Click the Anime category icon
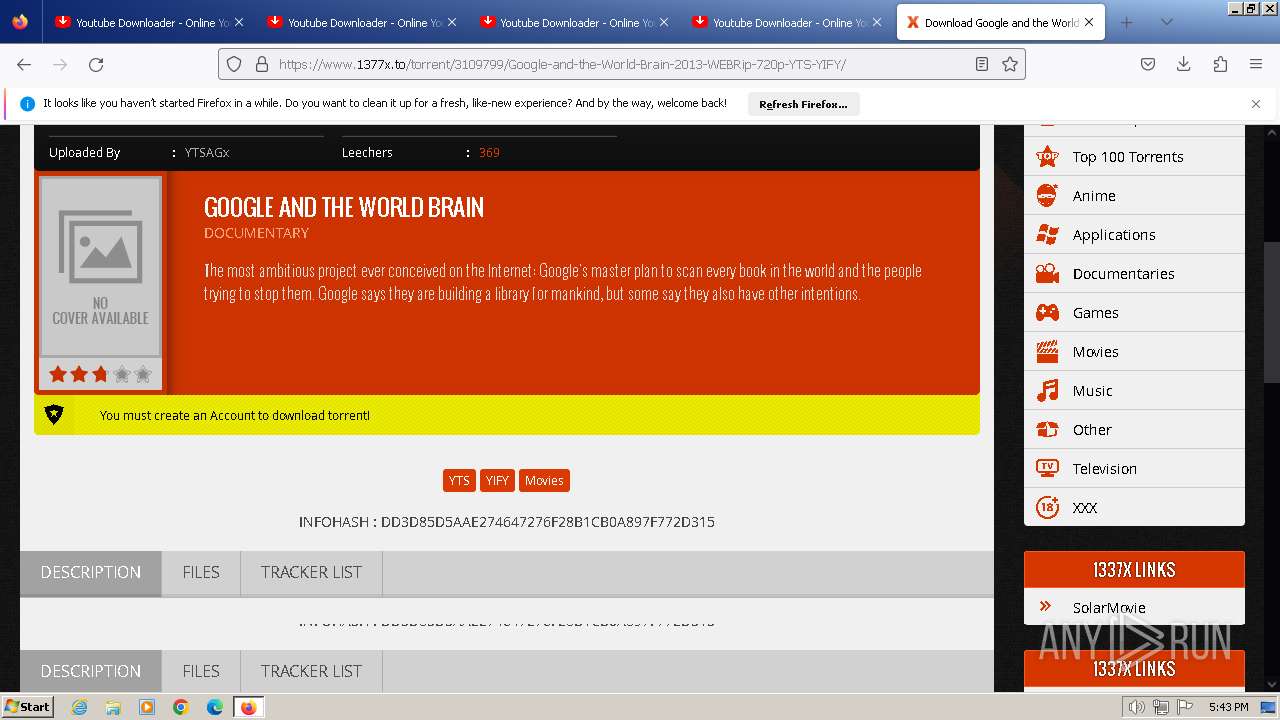Viewport: 1280px width, 720px height. click(x=1047, y=195)
